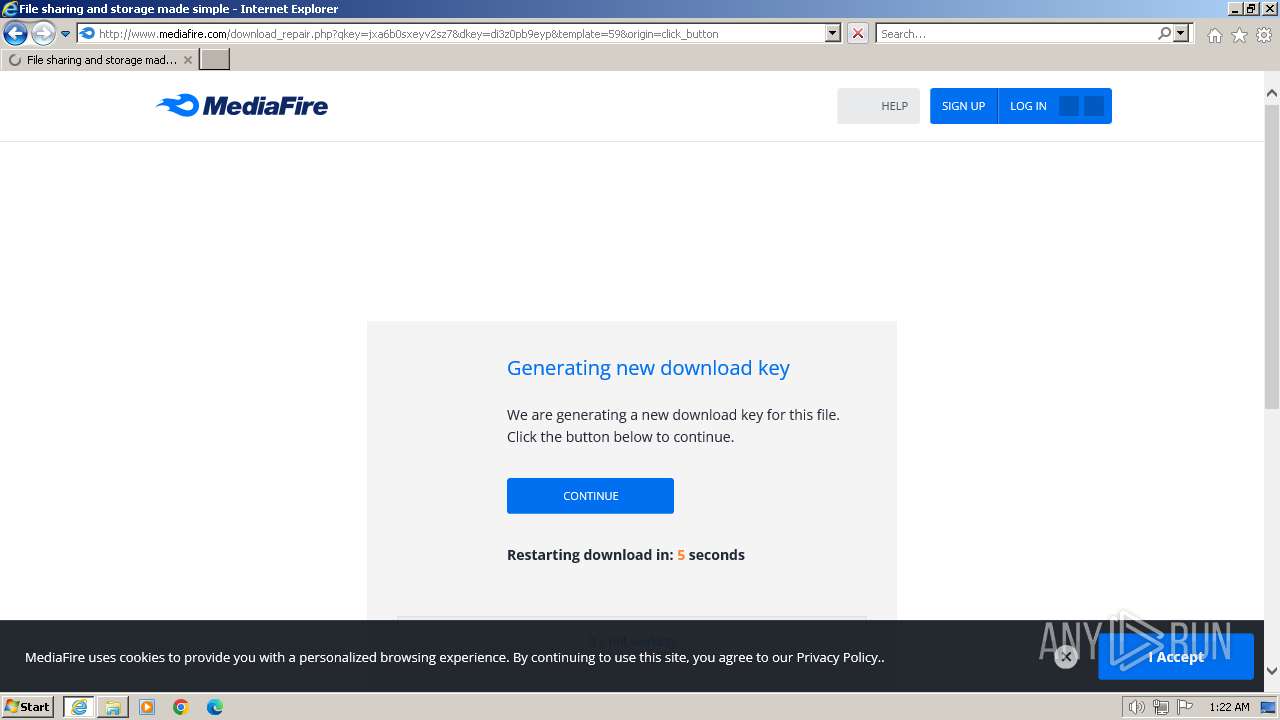Click I Accept on cookie notice
1280x720 pixels.
(1176, 657)
